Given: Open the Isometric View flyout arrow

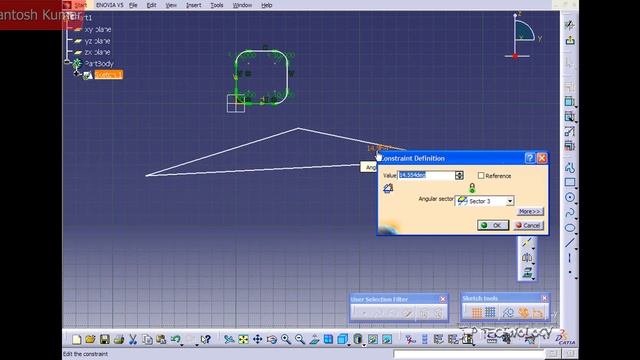Looking at the screenshot, I should point(349,344).
